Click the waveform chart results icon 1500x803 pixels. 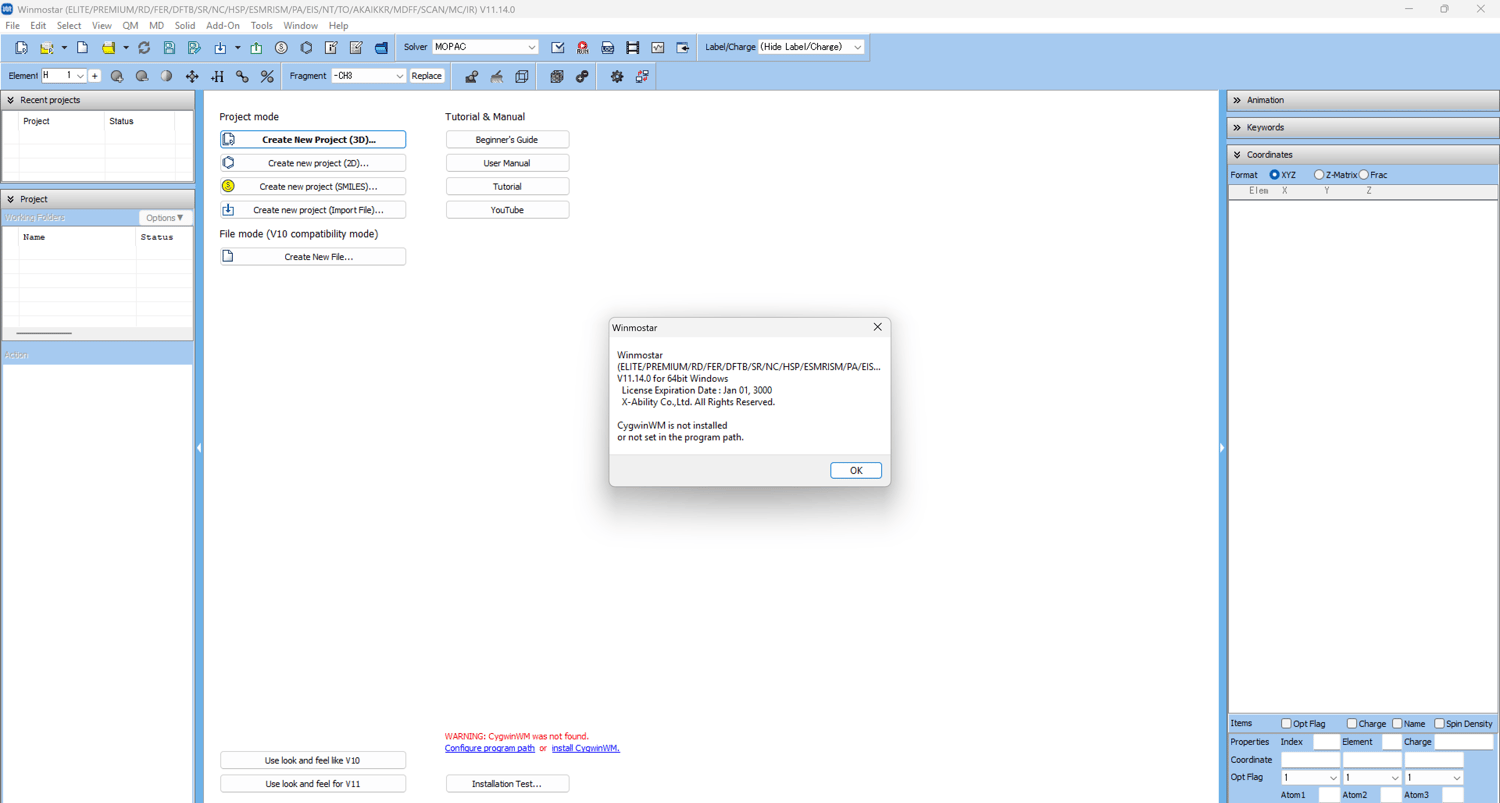coord(658,48)
